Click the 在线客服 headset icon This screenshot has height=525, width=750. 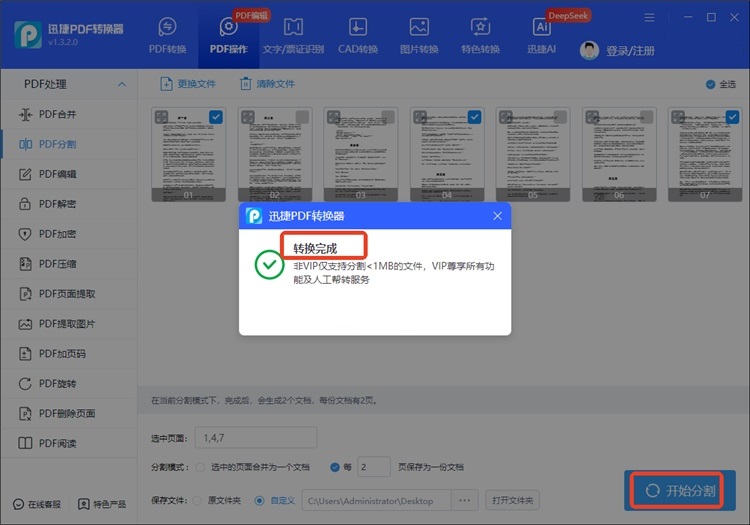[x=18, y=503]
